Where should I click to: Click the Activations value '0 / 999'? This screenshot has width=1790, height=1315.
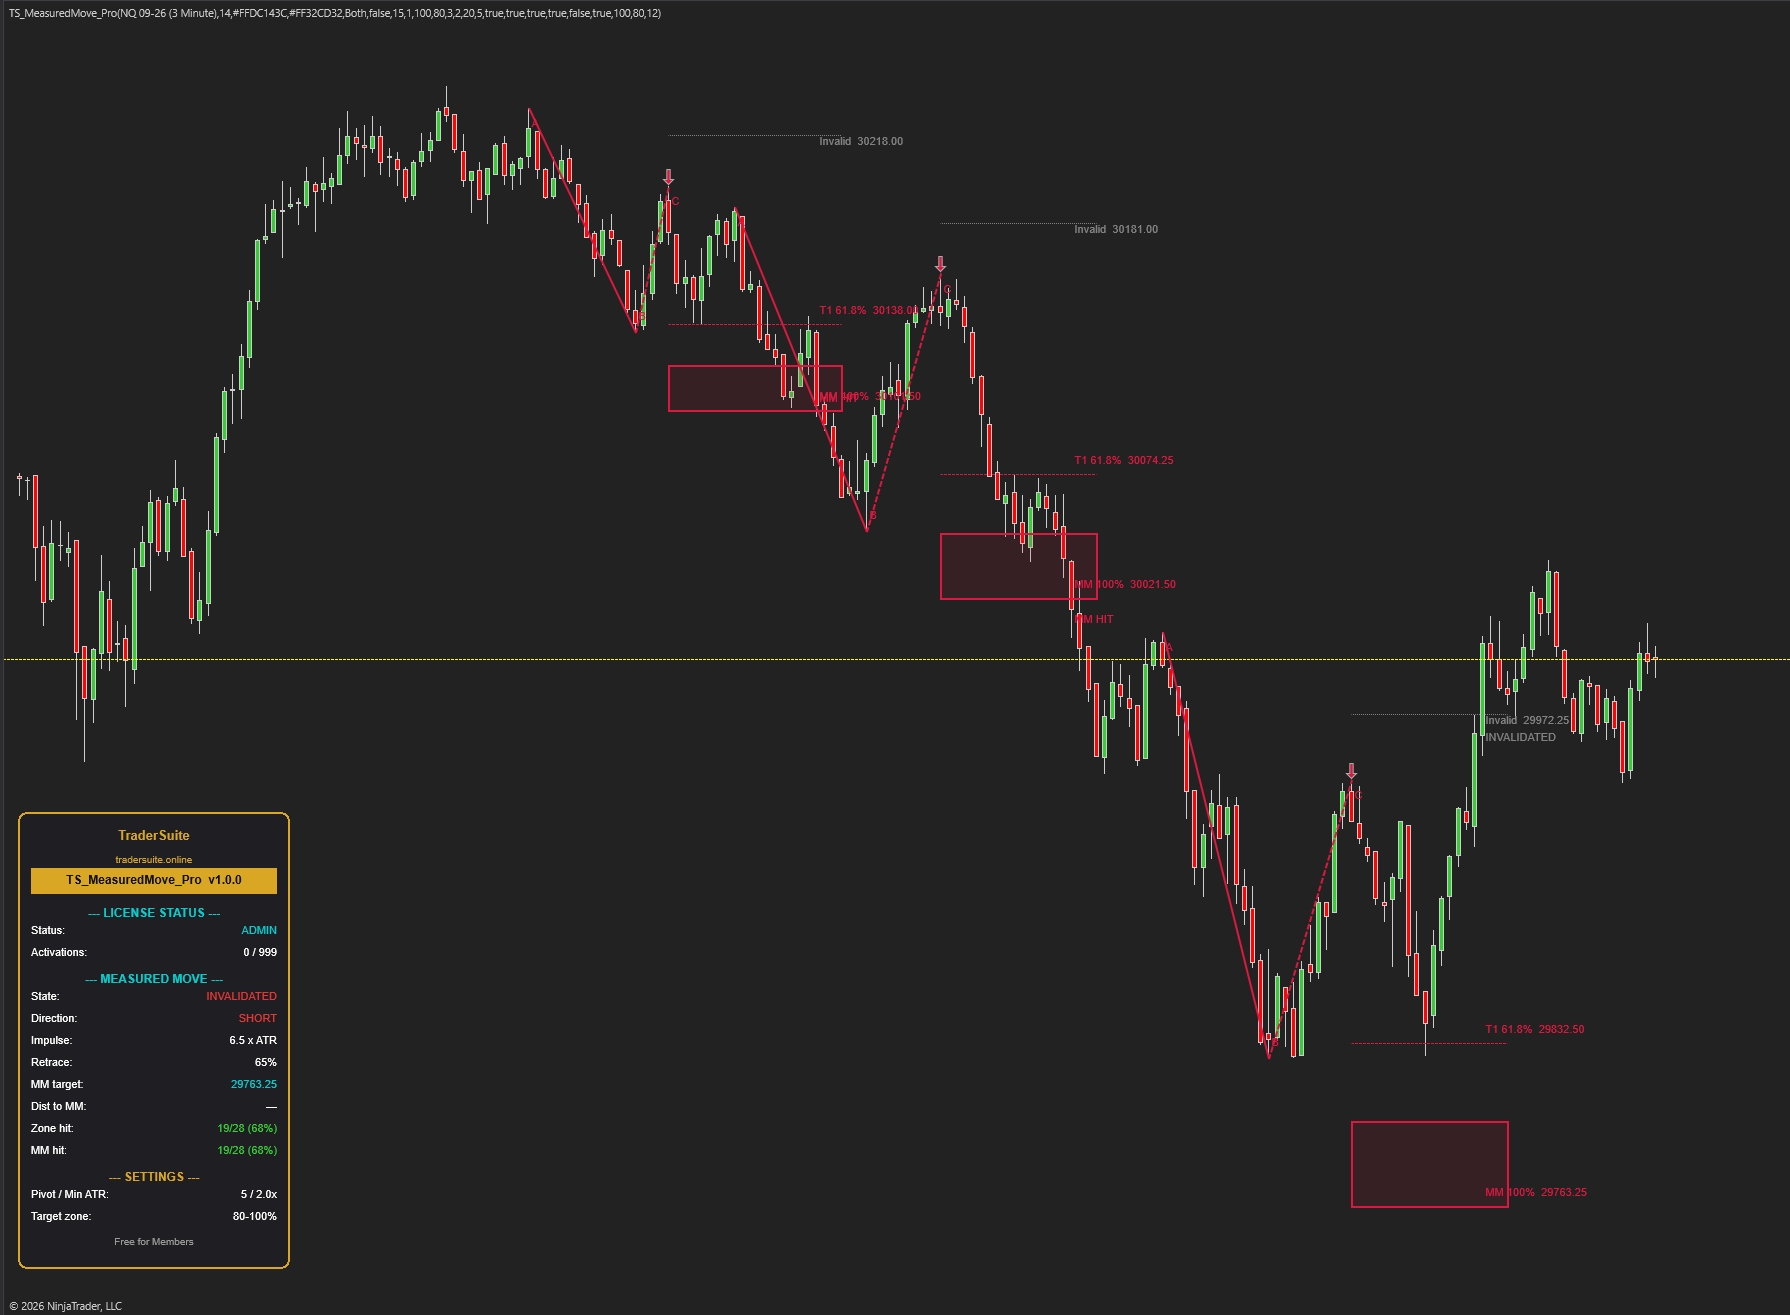[x=260, y=952]
